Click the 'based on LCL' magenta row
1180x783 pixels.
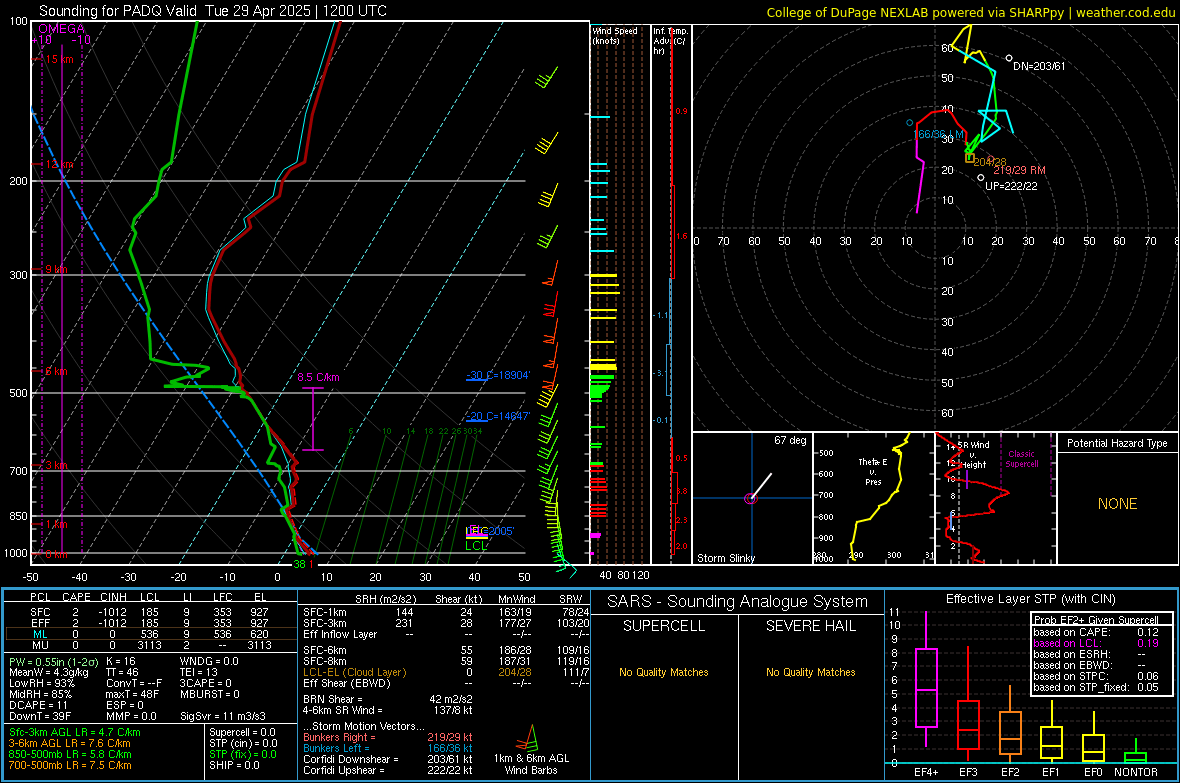(x=1096, y=643)
